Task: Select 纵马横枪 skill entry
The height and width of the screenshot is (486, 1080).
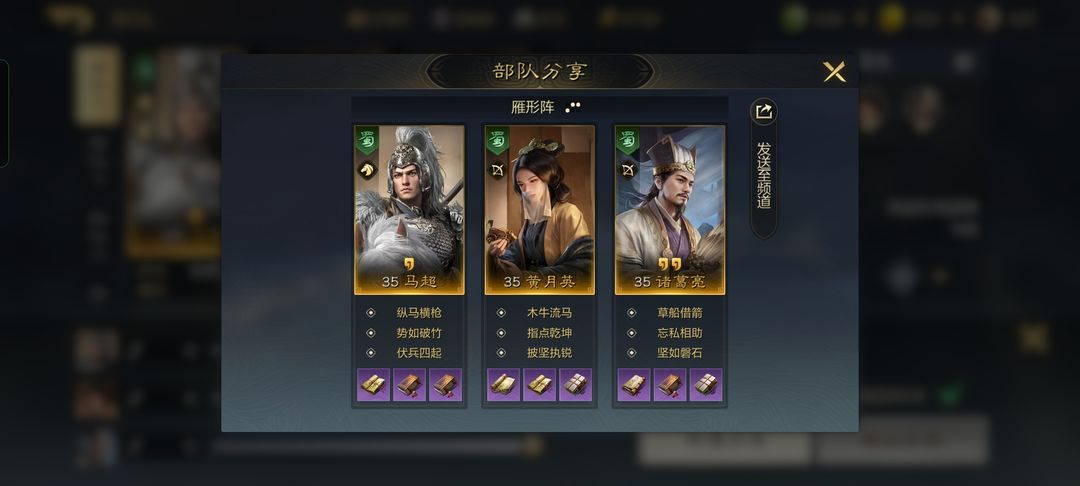Action: pyautogui.click(x=419, y=313)
